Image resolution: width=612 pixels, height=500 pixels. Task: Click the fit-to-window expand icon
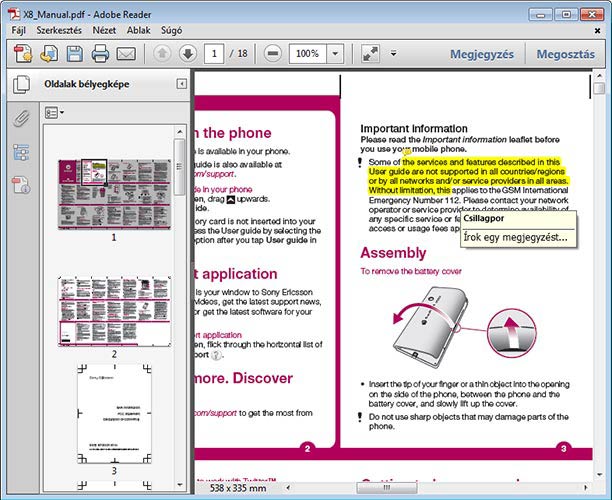(x=370, y=53)
